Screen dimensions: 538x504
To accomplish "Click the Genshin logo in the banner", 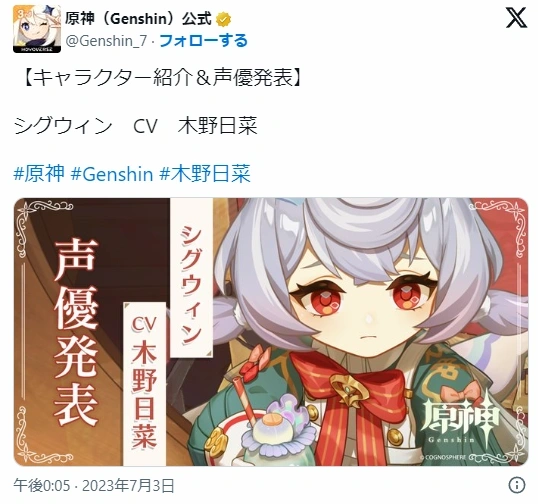I will (x=460, y=420).
